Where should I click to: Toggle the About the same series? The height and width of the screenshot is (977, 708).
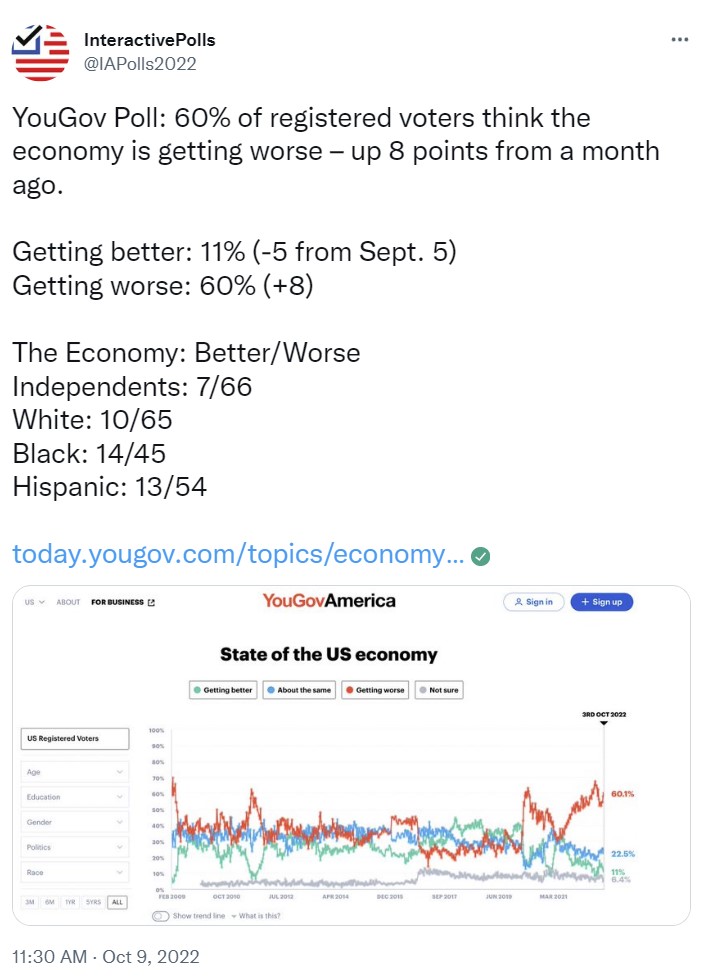click(x=299, y=690)
